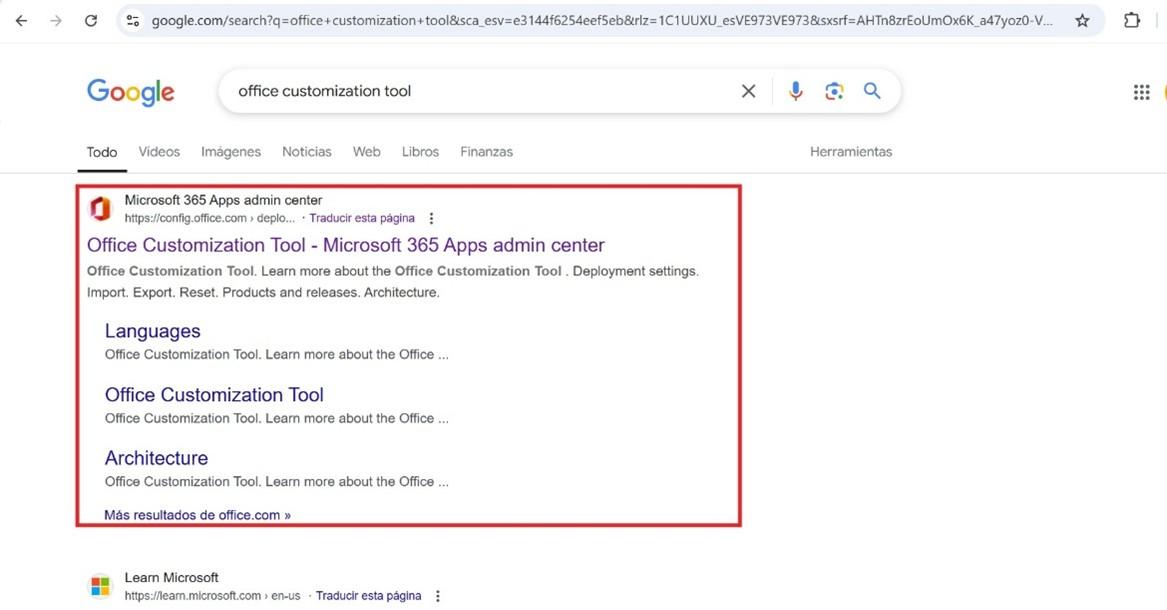The image size is (1167, 610).
Task: Start voice search with the microphone
Action: (x=796, y=91)
